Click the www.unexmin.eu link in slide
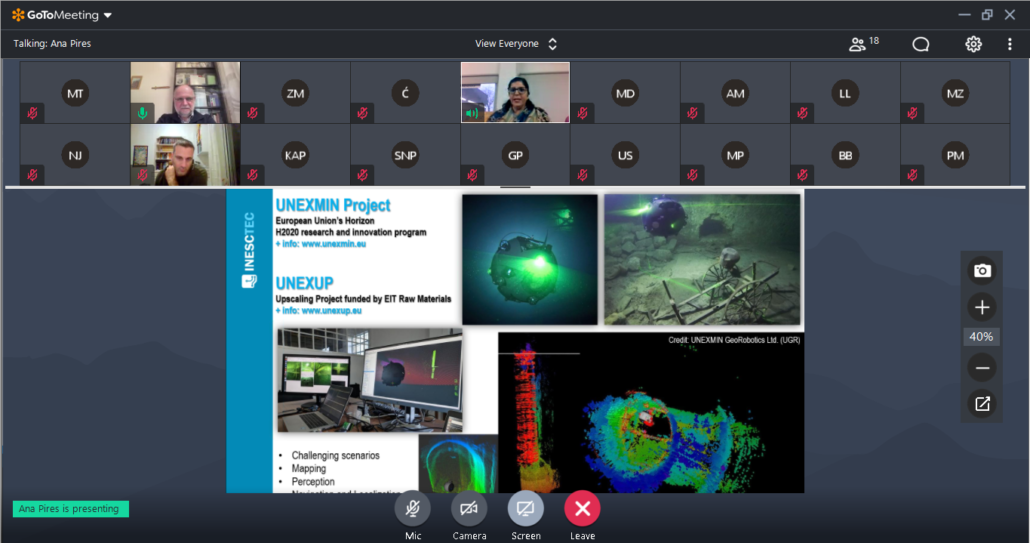The image size is (1030, 543). [x=334, y=244]
